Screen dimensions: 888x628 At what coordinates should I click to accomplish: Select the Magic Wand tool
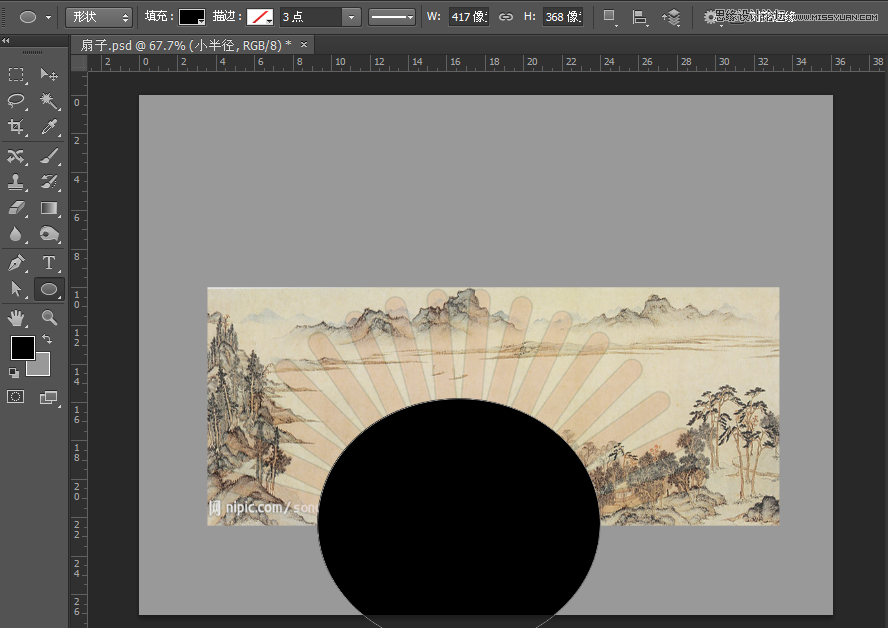tap(48, 101)
